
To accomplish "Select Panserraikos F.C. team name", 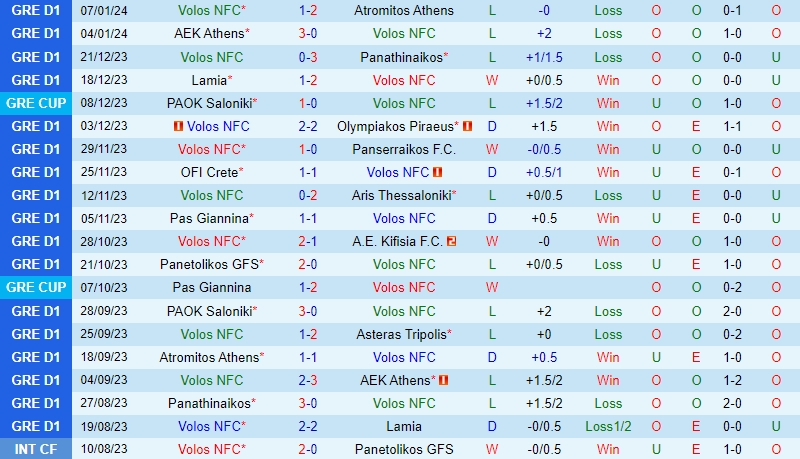I will pyautogui.click(x=404, y=149).
